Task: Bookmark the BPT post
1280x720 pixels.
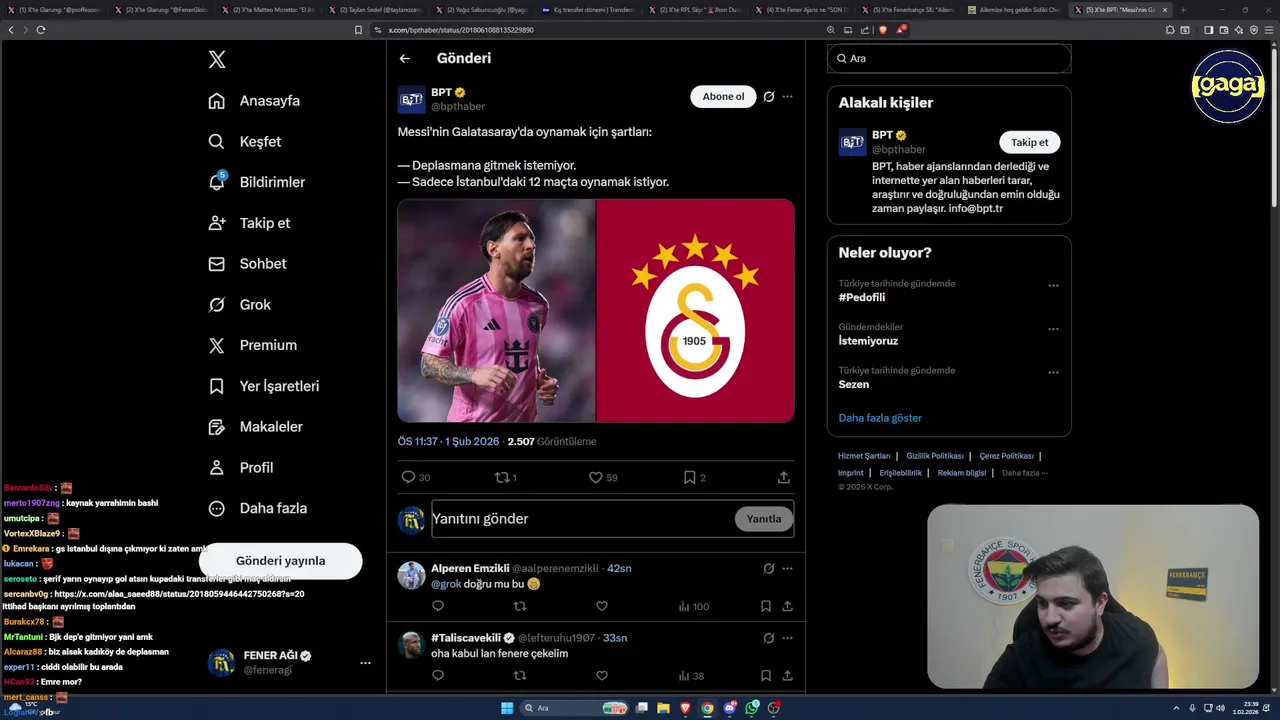Action: coord(689,477)
